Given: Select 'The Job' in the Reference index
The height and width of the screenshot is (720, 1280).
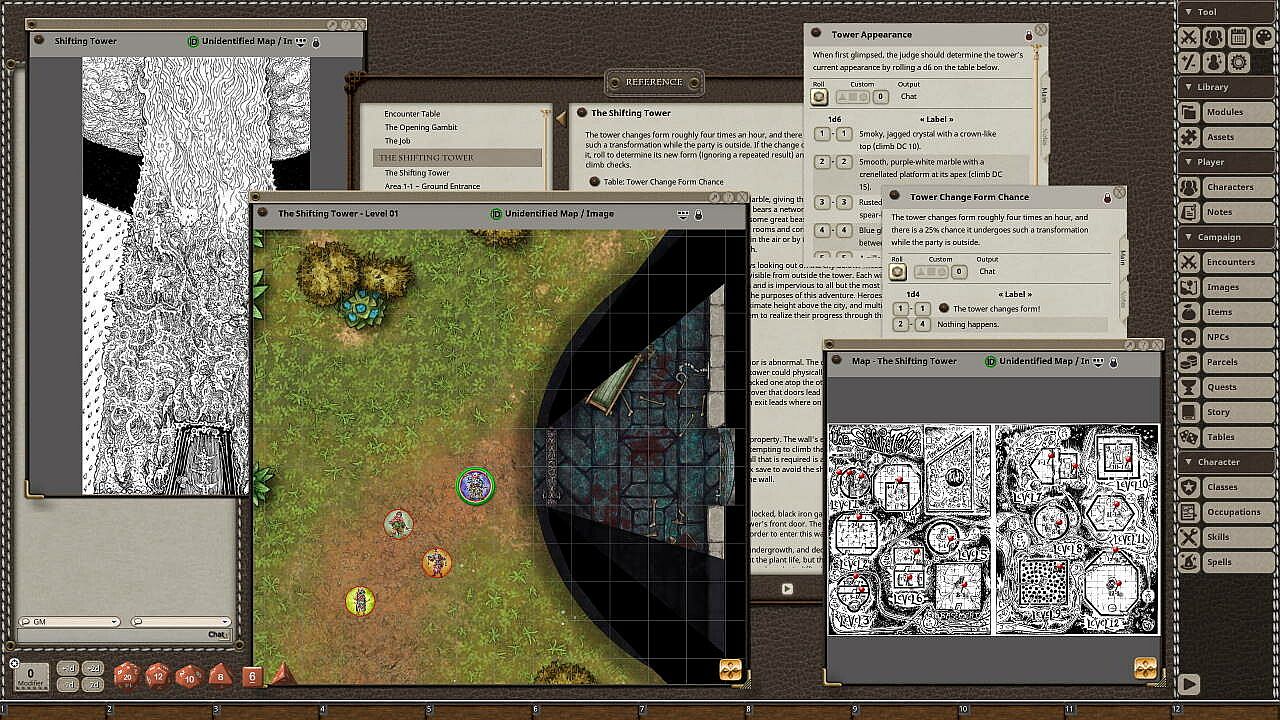Looking at the screenshot, I should (x=398, y=141).
